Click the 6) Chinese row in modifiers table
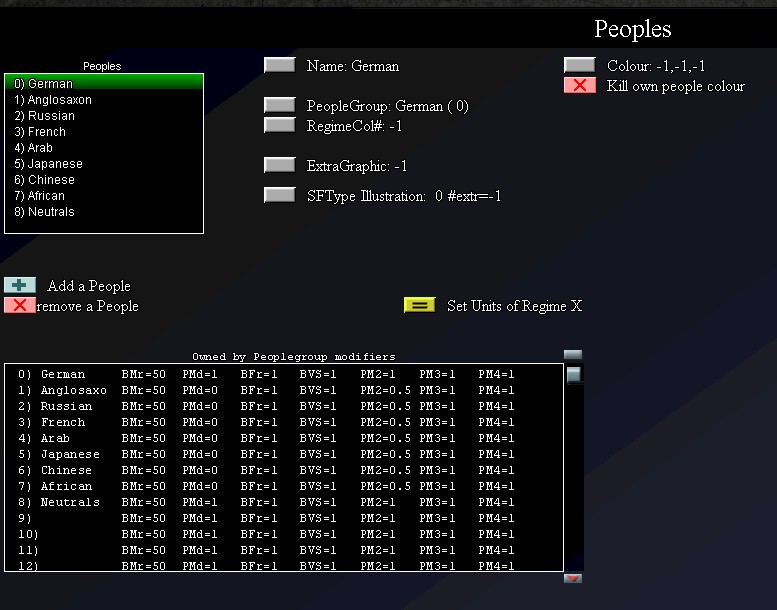 [284, 470]
